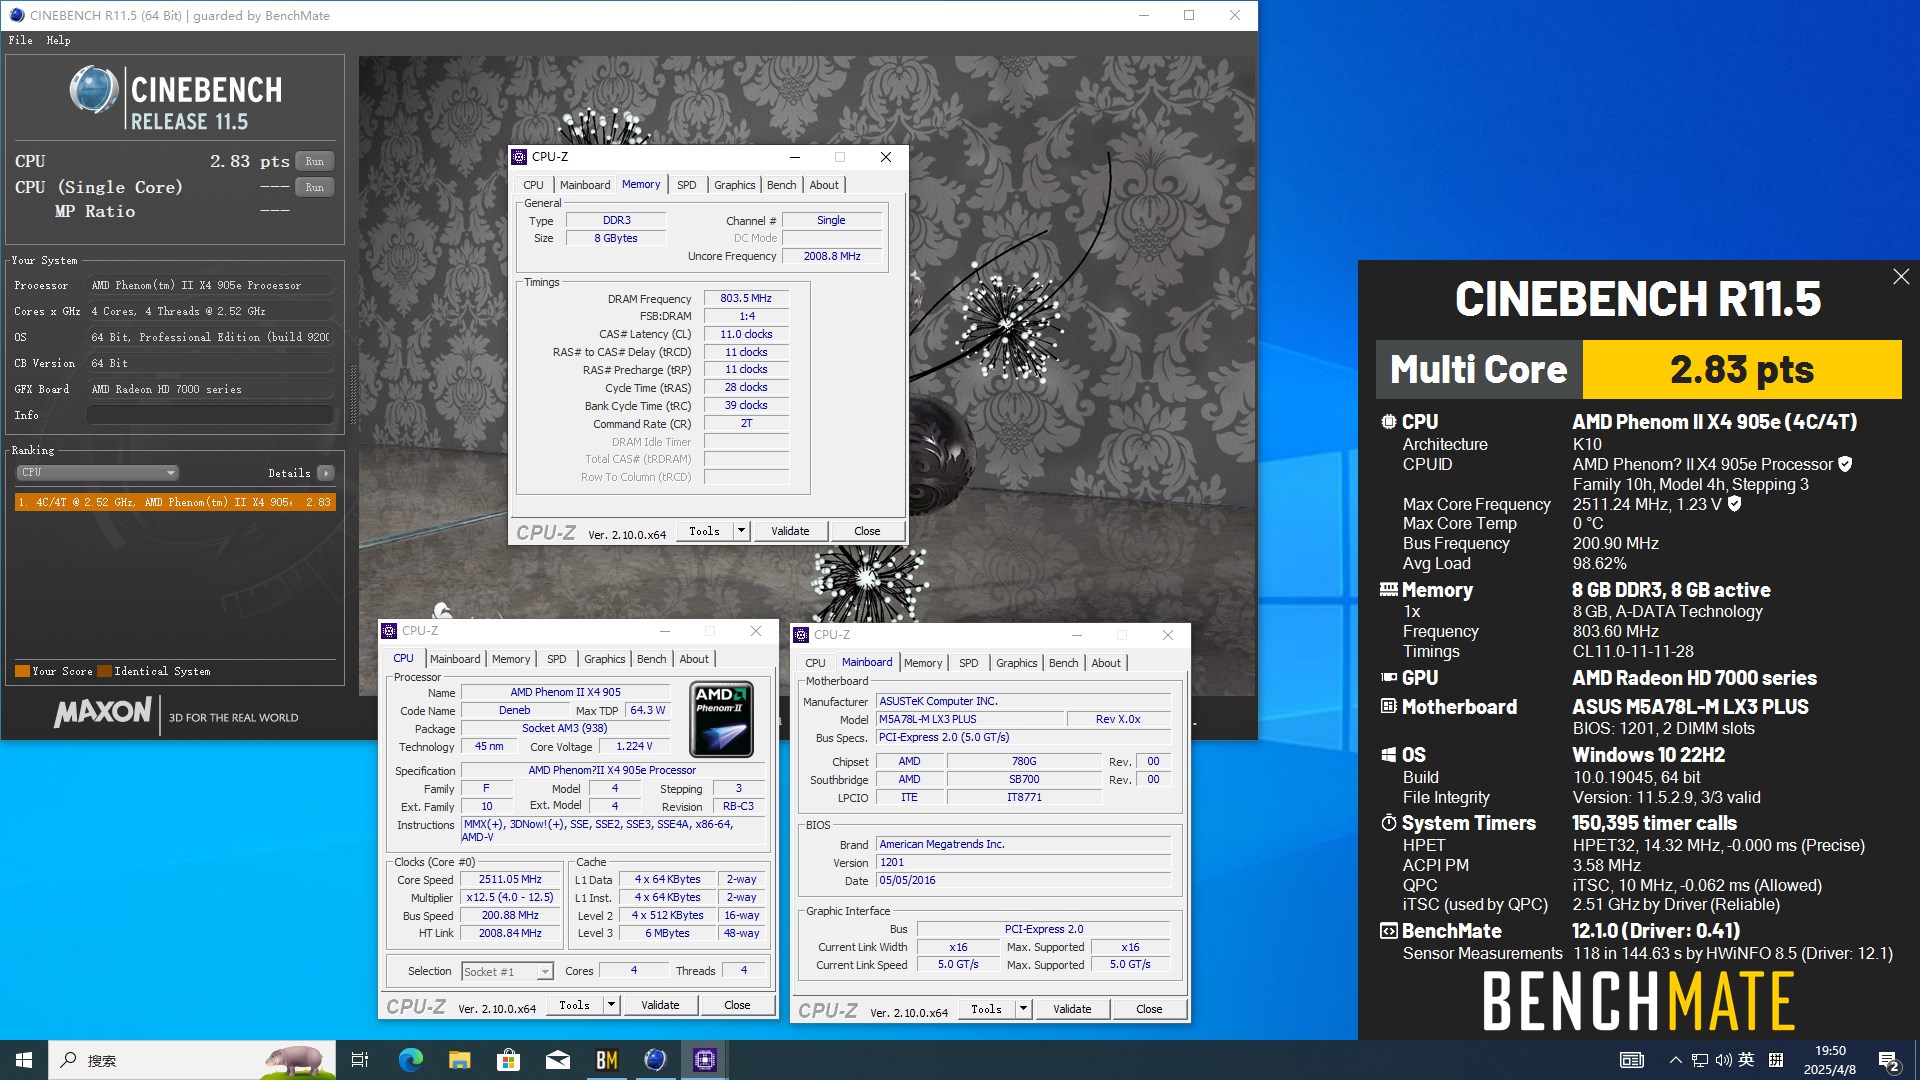Launch Microsoft Edge from taskbar
The image size is (1920, 1080).
point(410,1060)
